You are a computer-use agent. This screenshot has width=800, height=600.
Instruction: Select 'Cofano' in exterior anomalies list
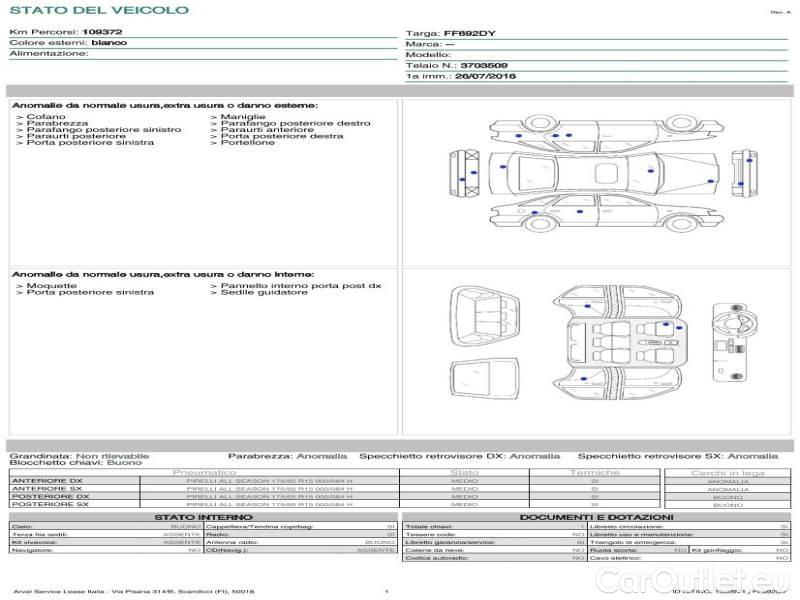(46, 117)
